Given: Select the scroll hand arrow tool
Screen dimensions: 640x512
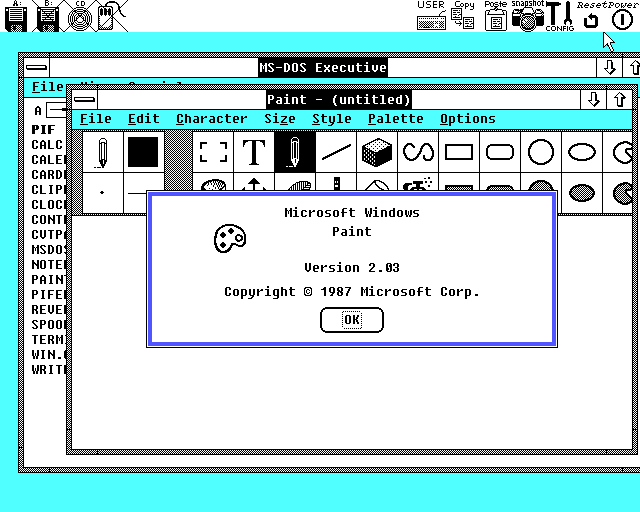Looking at the screenshot, I should point(254,183).
